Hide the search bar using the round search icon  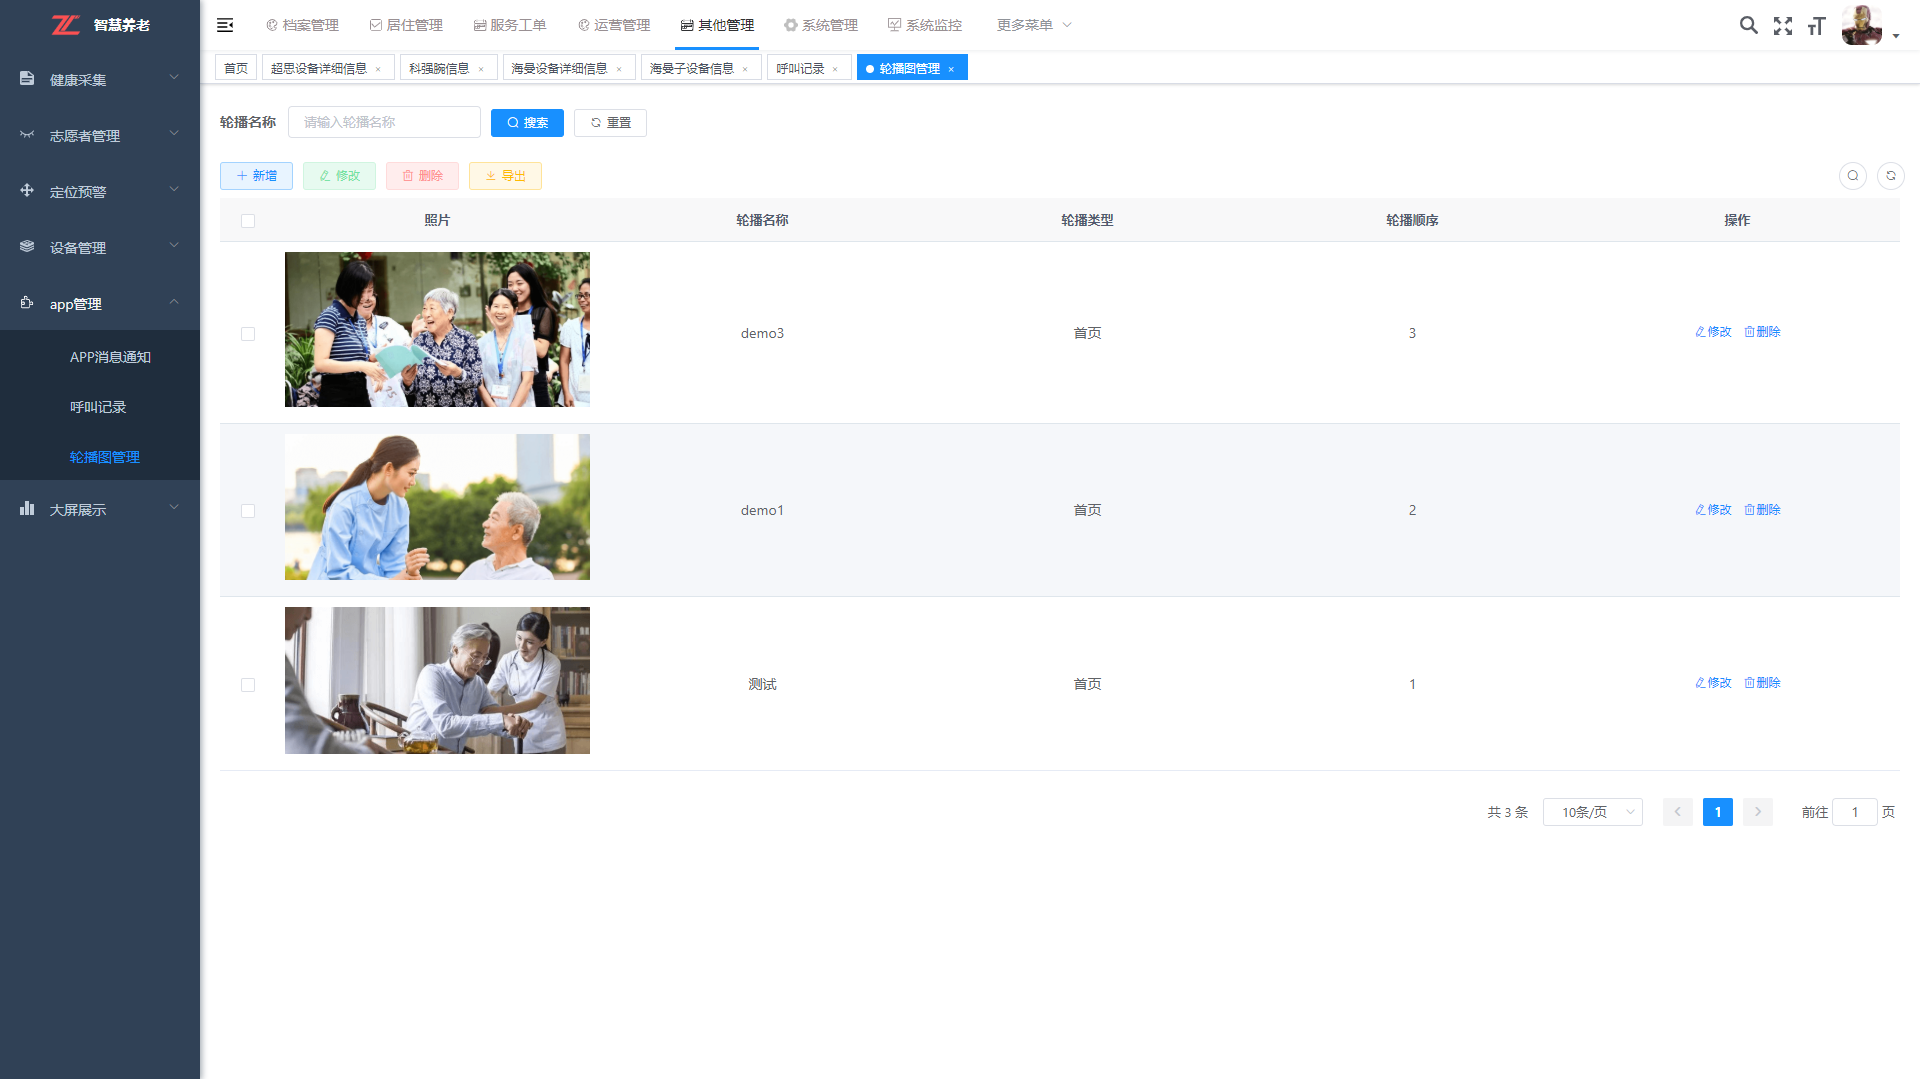(x=1852, y=176)
